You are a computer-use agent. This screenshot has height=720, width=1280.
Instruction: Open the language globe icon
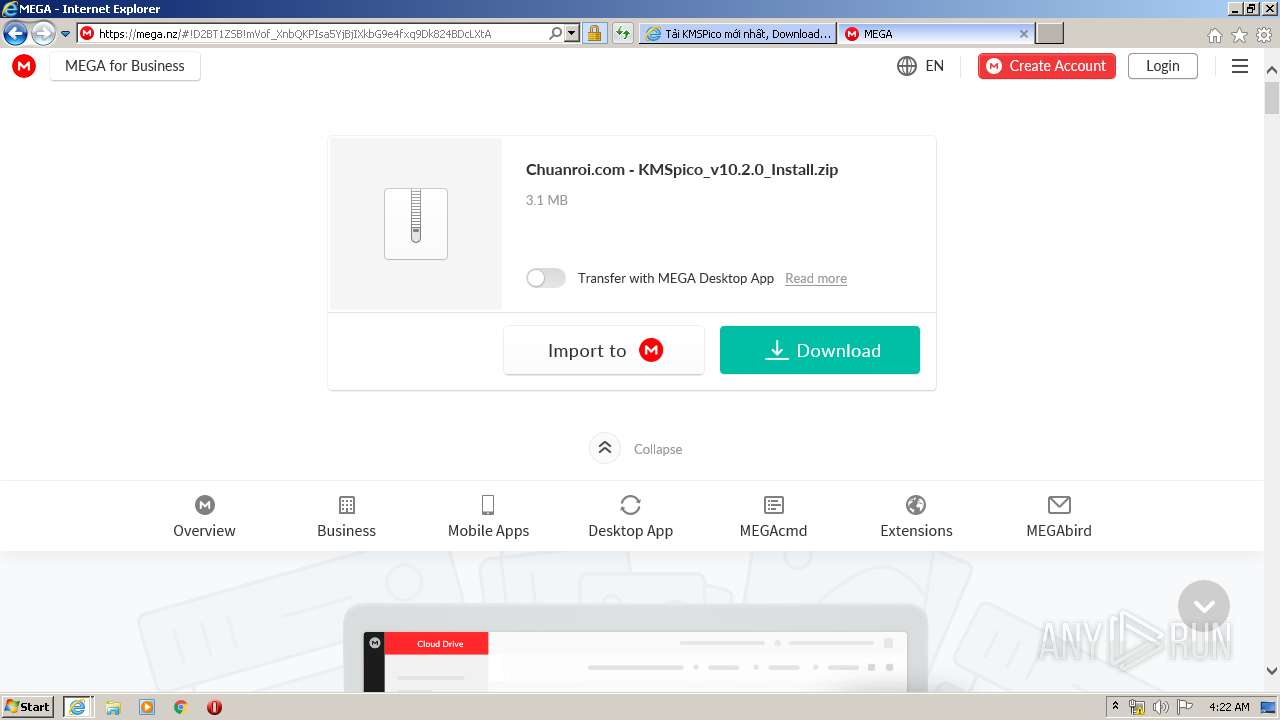click(x=907, y=66)
